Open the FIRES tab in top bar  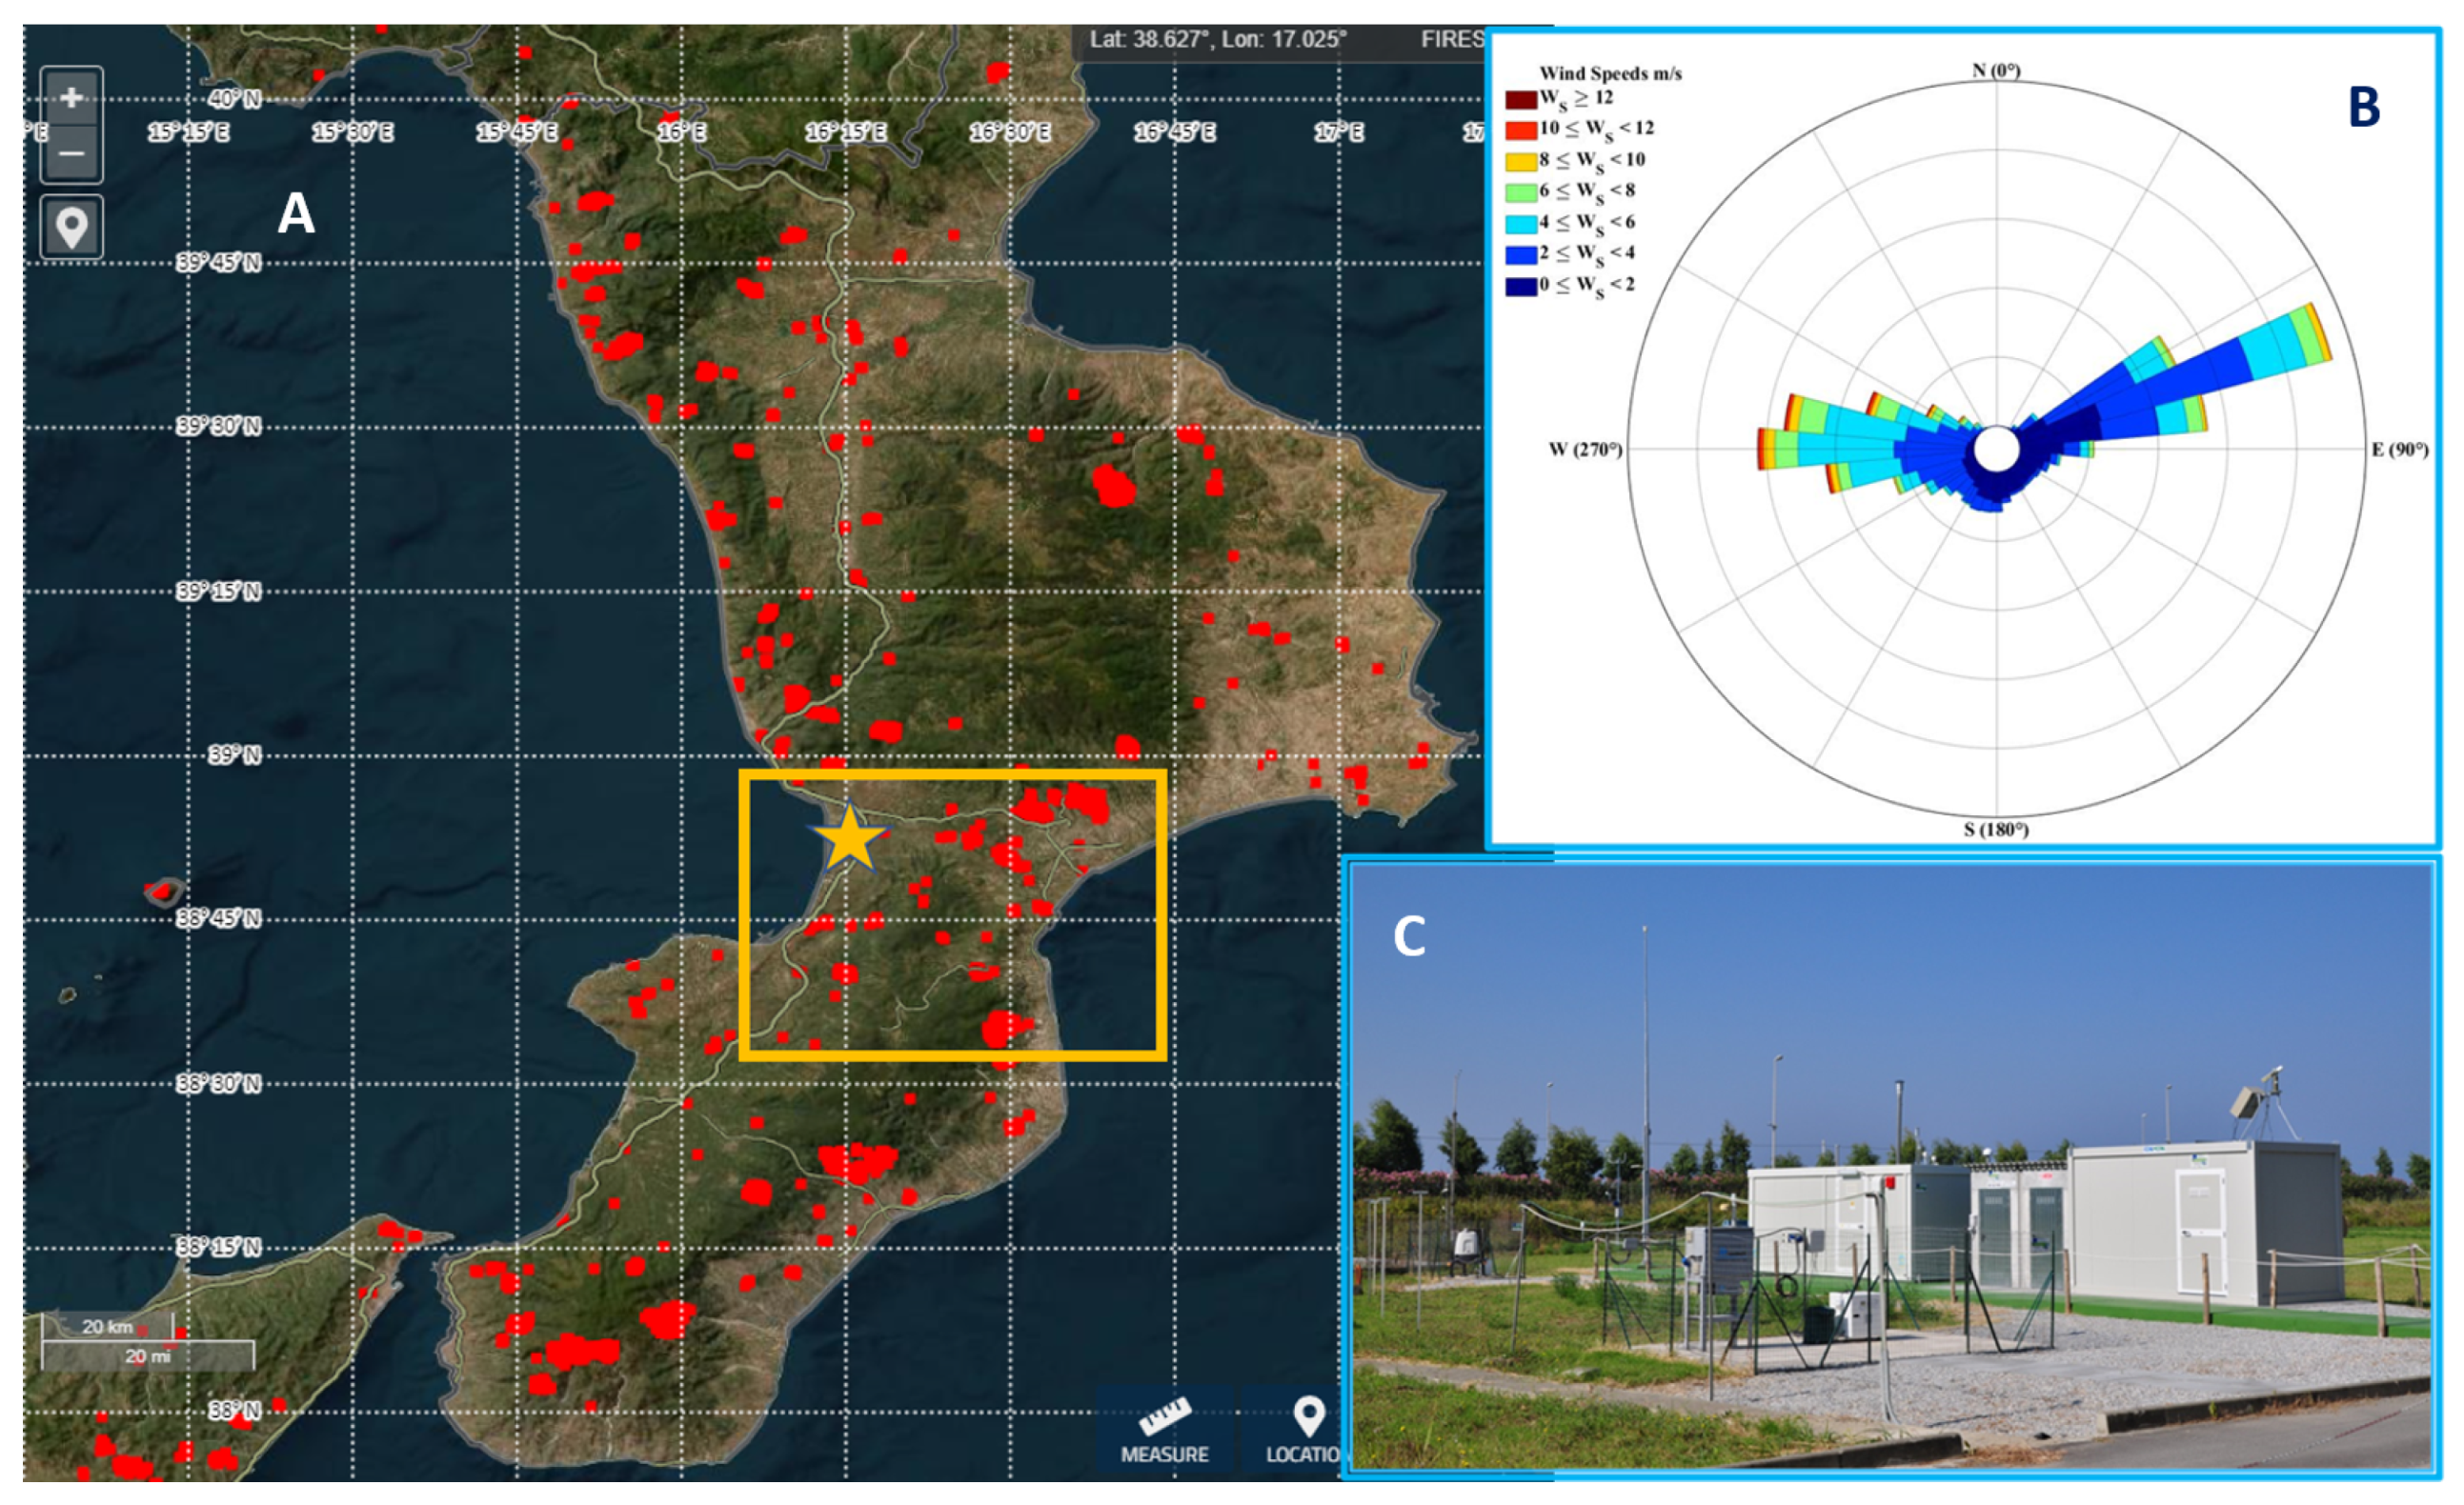[x=1452, y=40]
